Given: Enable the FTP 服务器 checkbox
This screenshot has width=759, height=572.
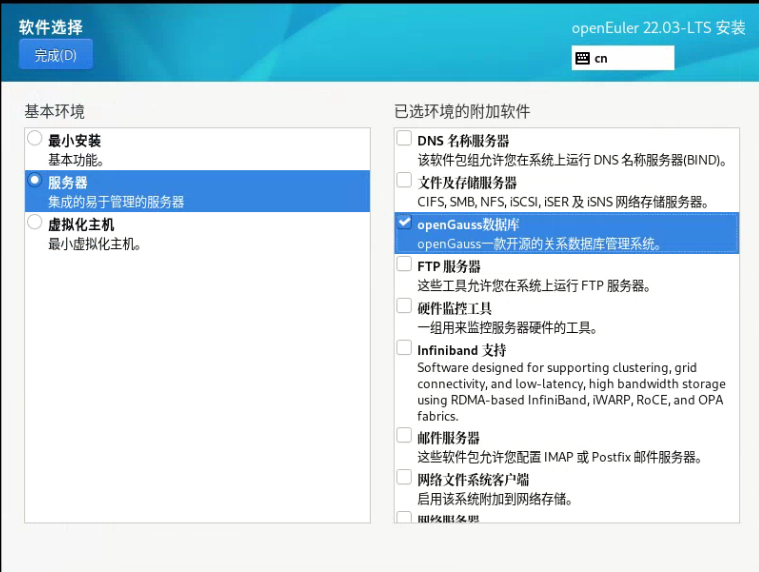Looking at the screenshot, I should [404, 264].
